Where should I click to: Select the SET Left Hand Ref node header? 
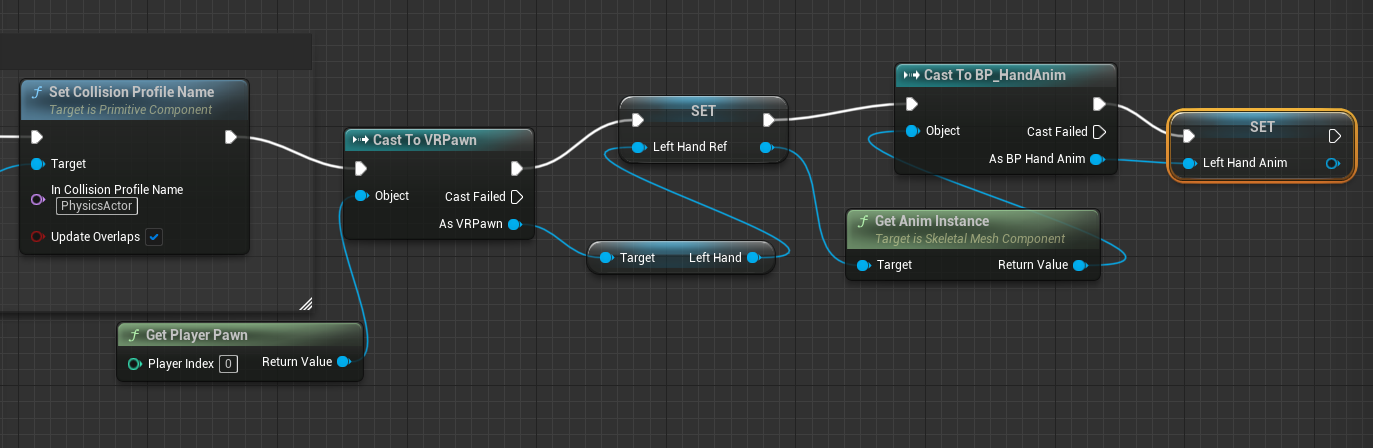[703, 110]
